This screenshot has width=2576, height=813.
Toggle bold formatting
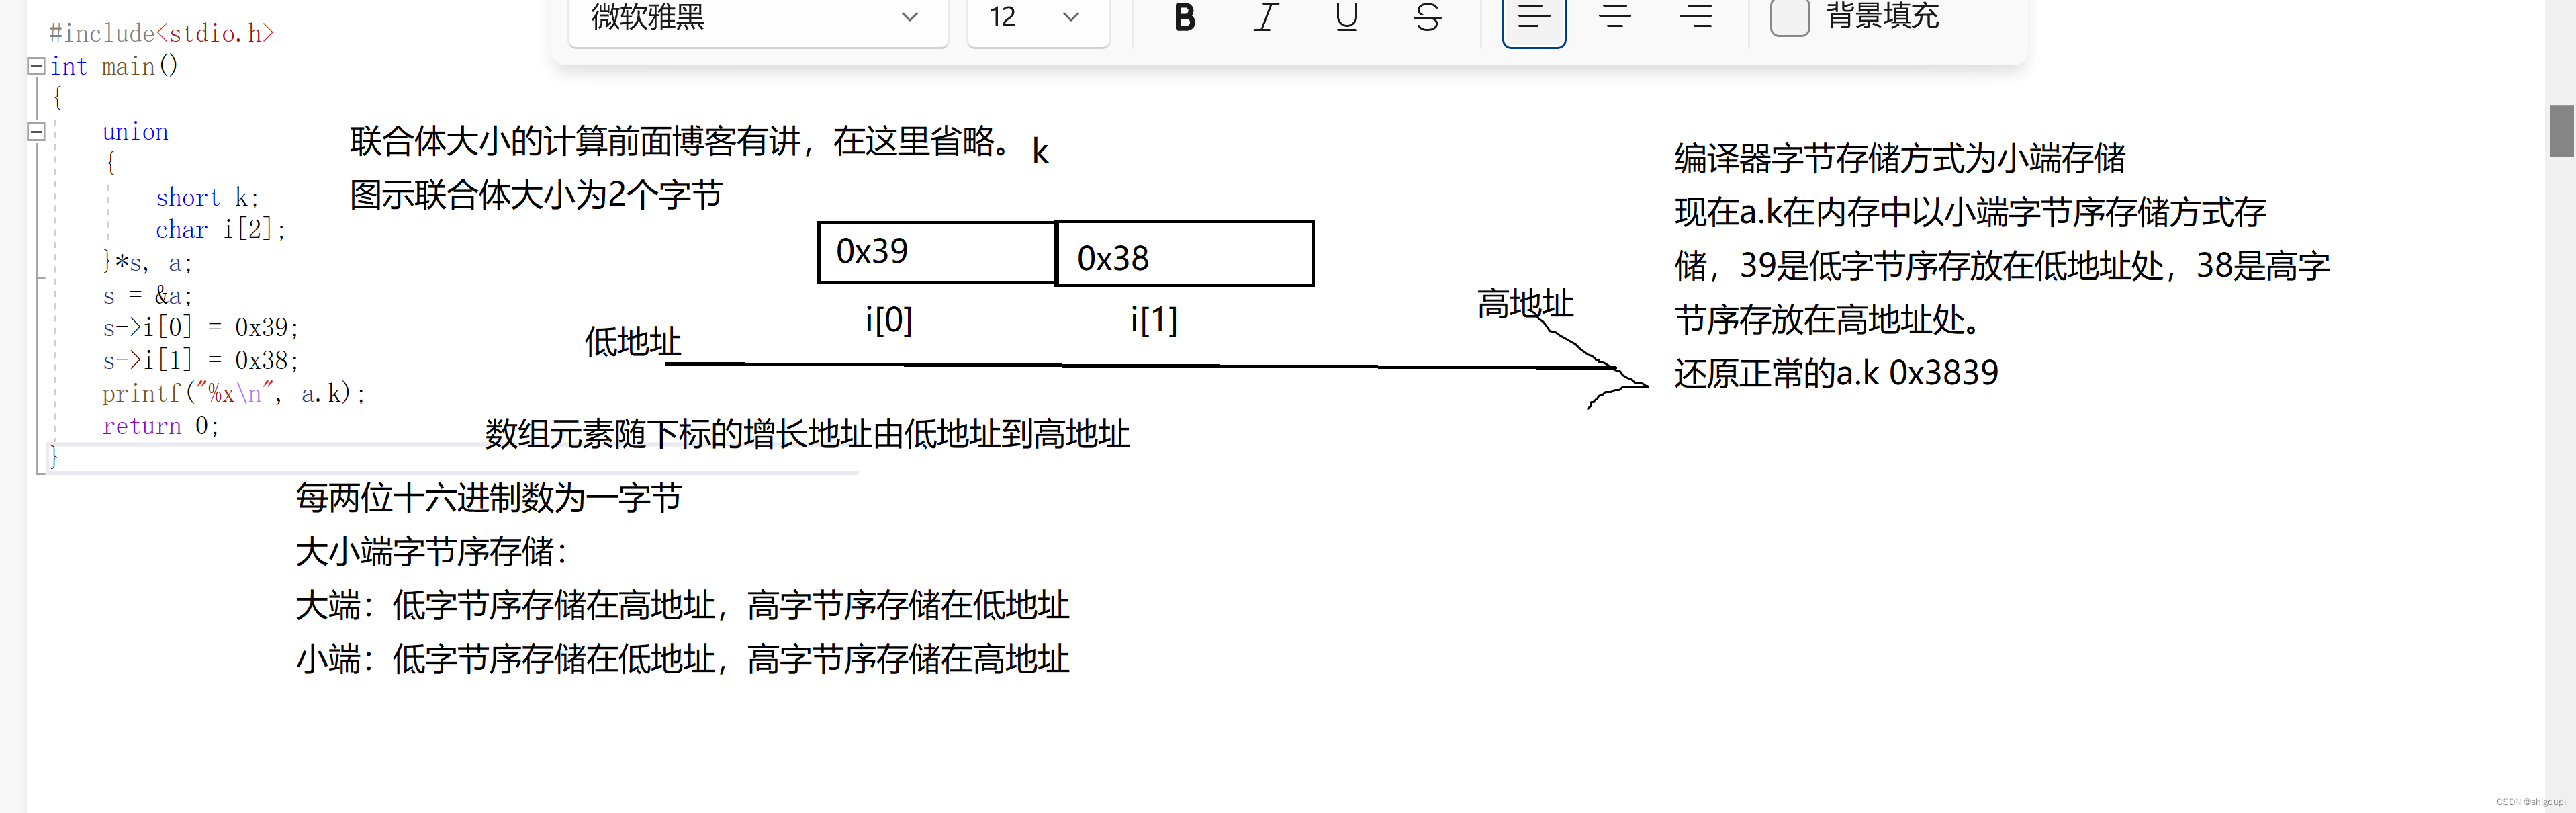point(1184,17)
